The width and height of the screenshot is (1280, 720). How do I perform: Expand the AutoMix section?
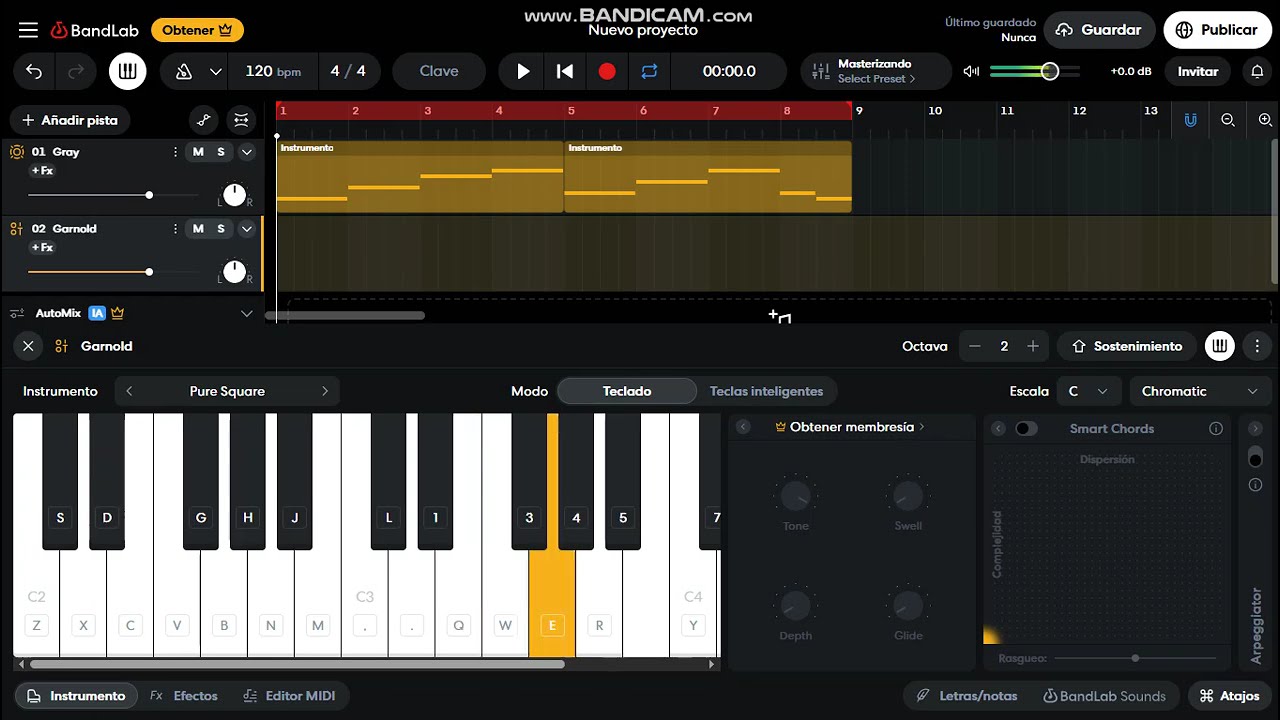[x=247, y=313]
